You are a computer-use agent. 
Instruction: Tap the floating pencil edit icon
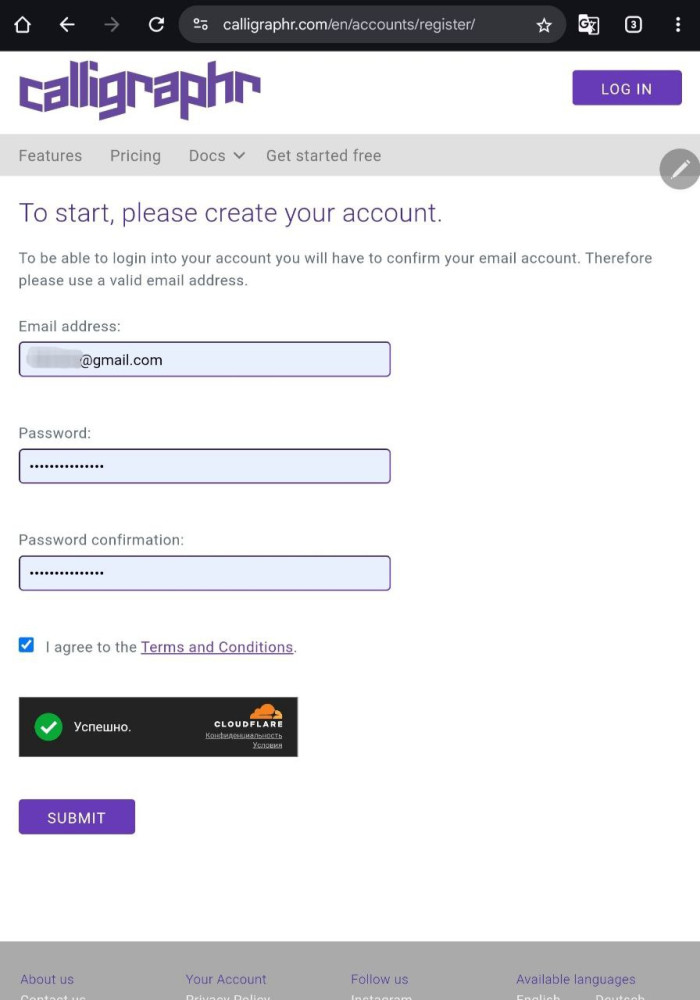point(680,169)
